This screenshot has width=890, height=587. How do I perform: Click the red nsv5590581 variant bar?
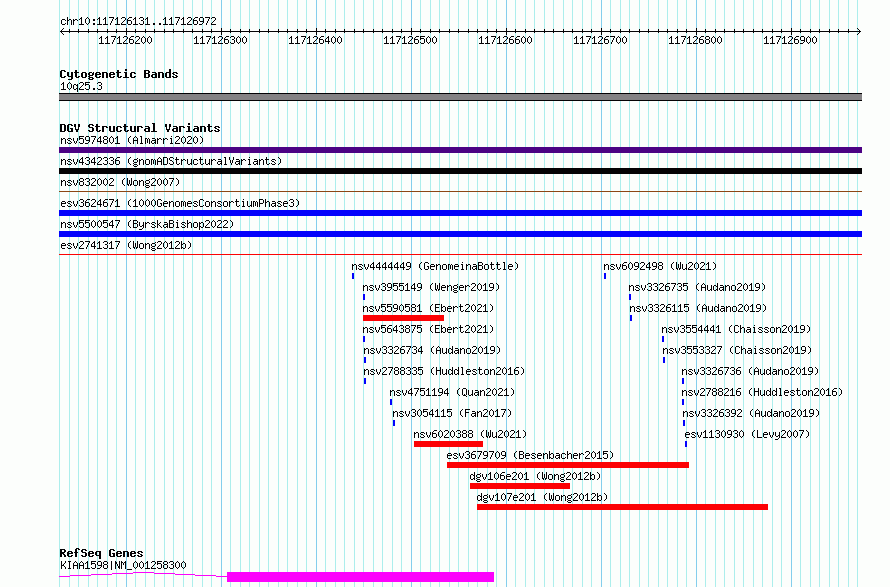click(404, 318)
